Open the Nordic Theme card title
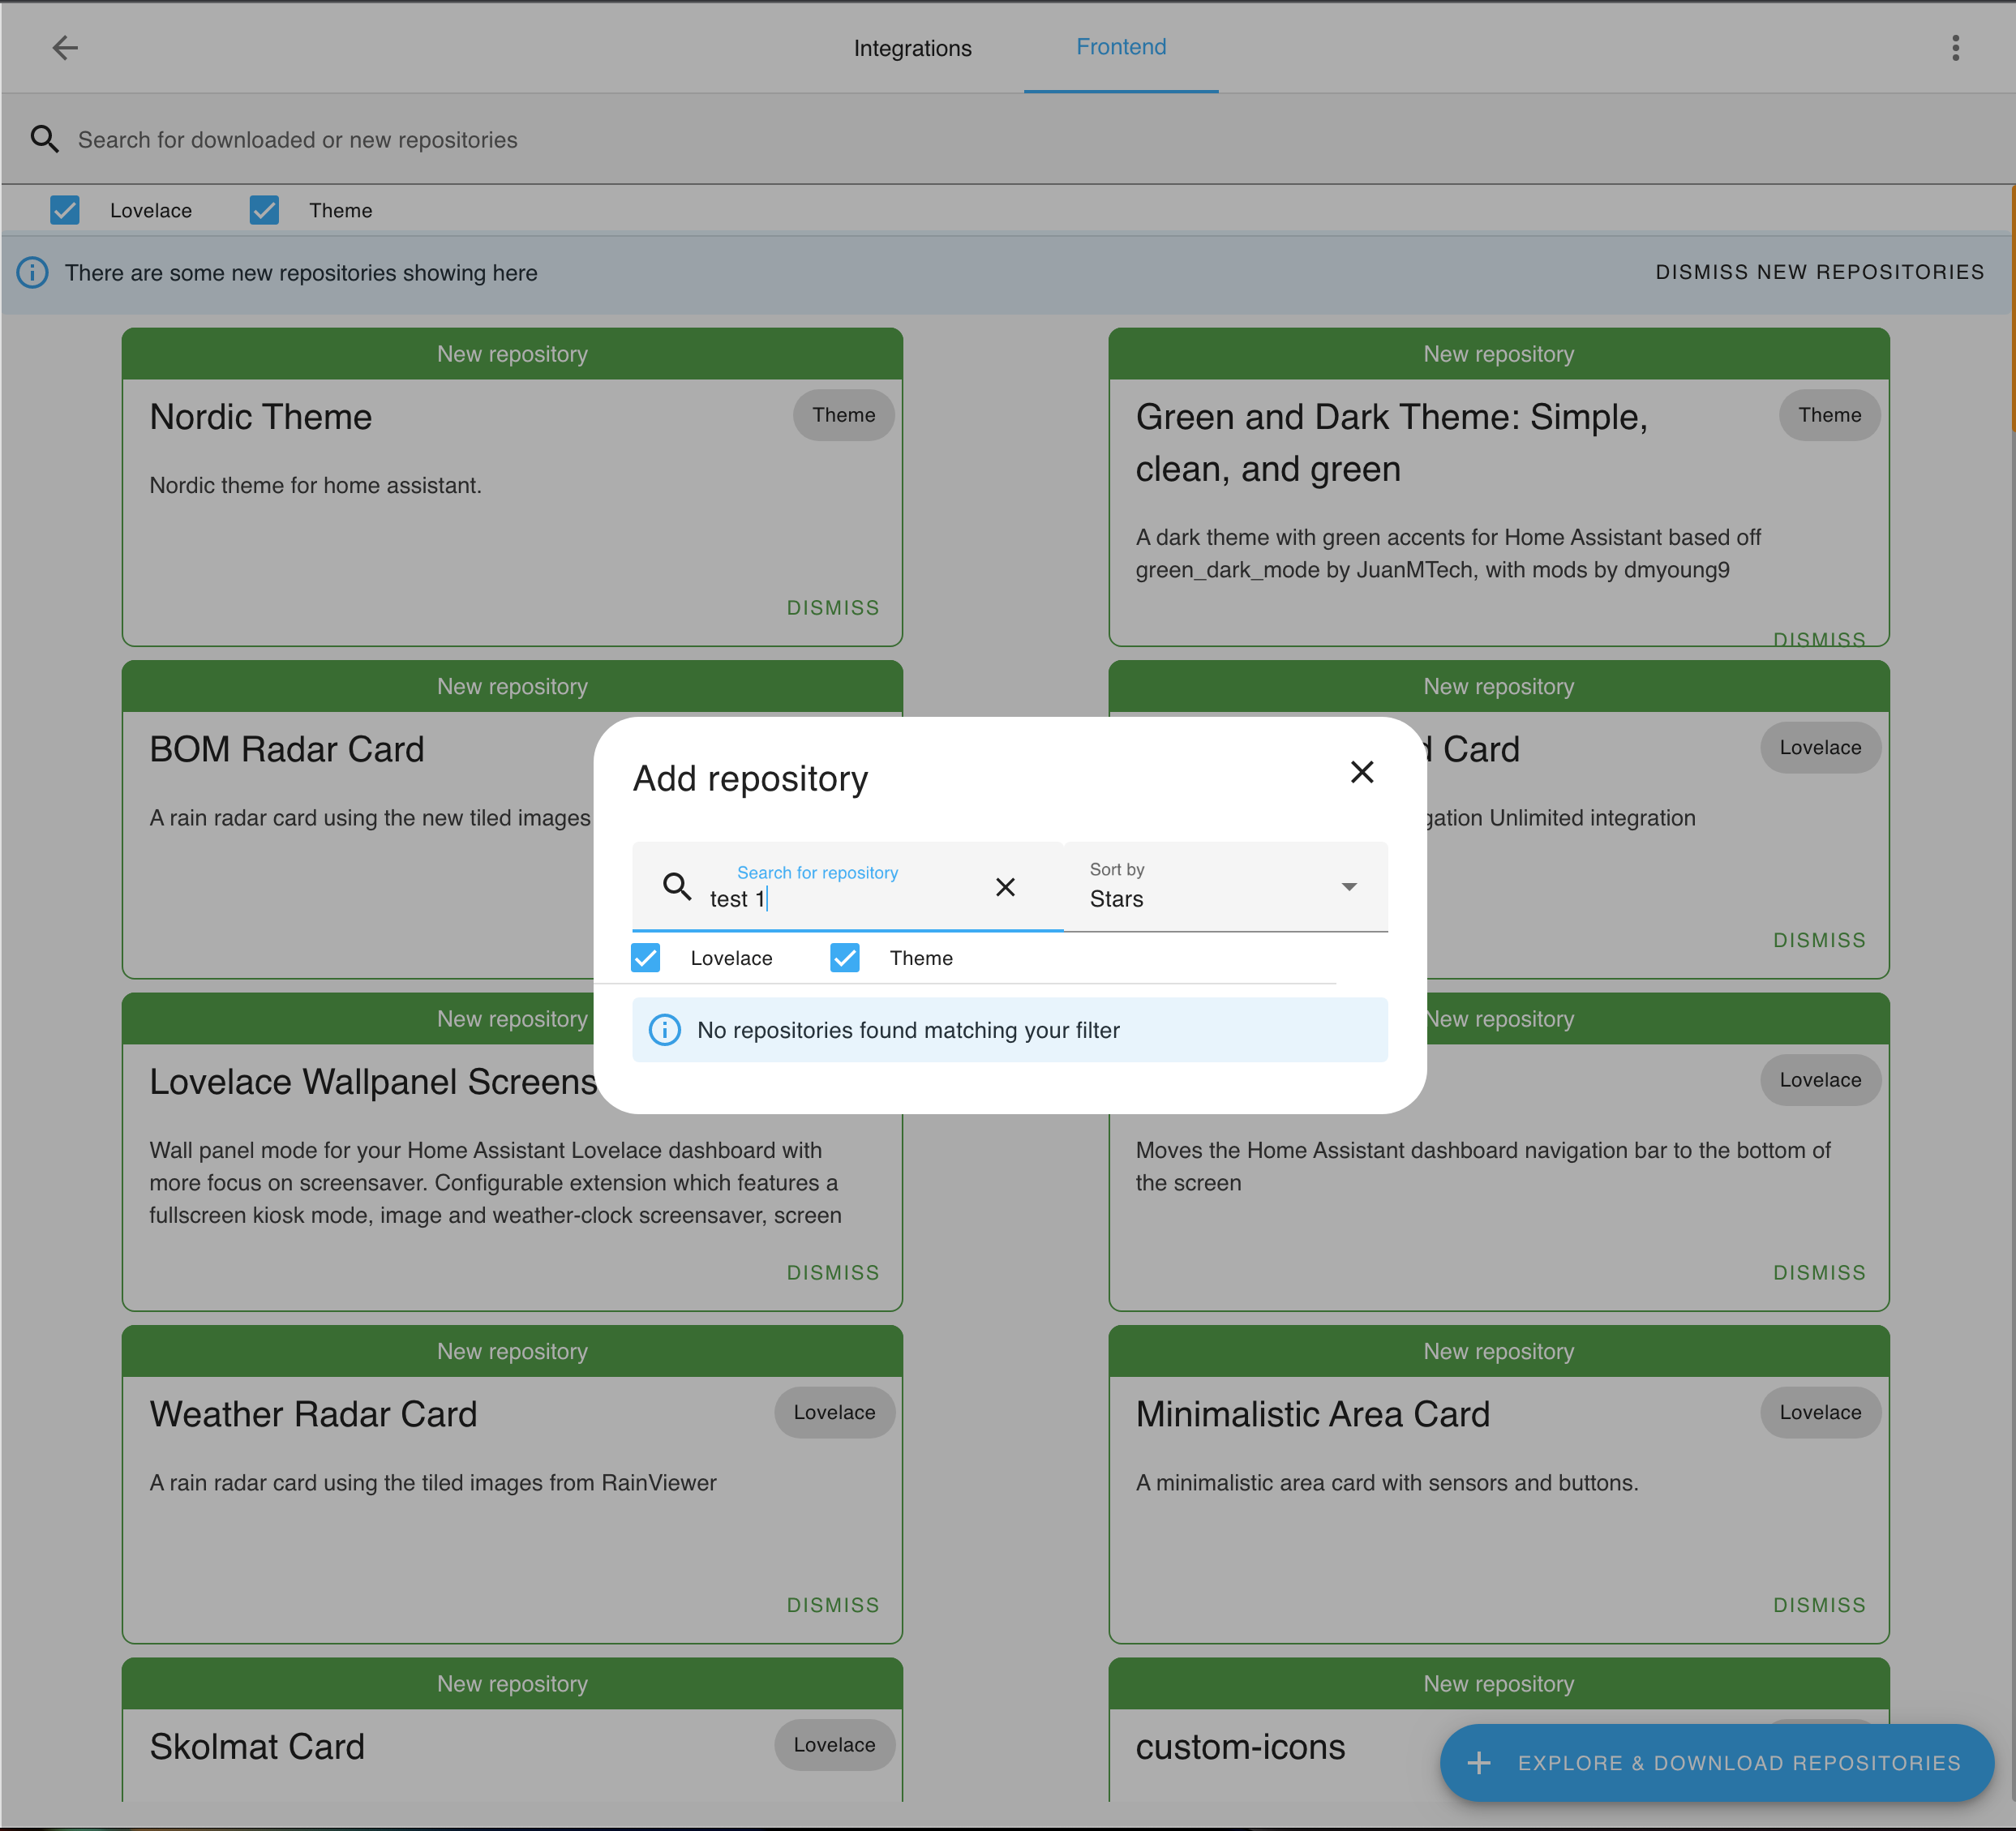 [260, 417]
